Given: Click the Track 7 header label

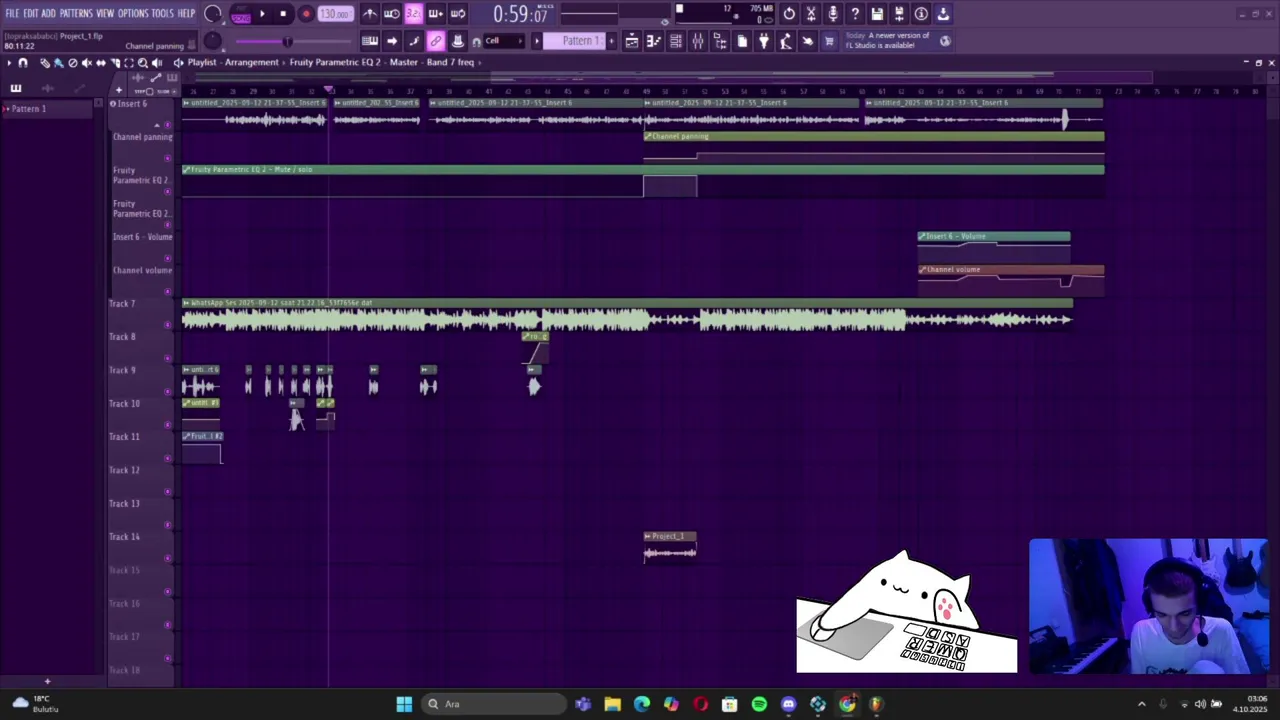Looking at the screenshot, I should 122,304.
